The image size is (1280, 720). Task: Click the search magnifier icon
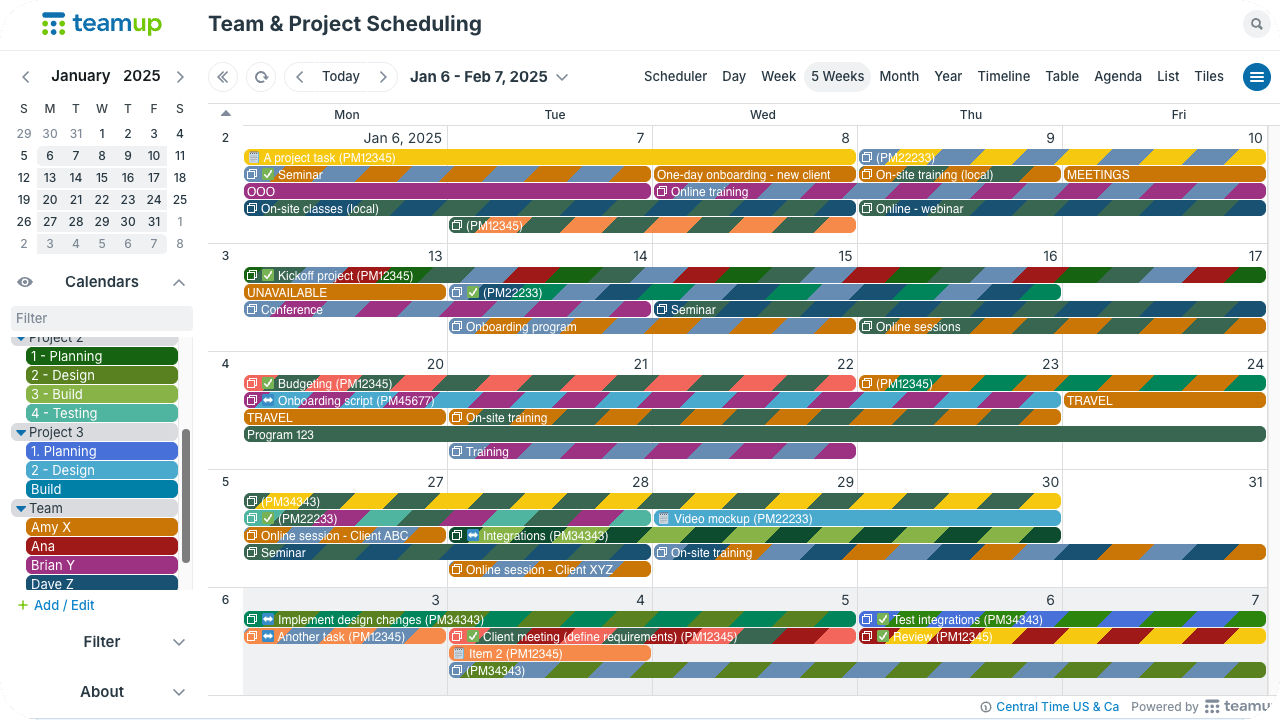[1255, 25]
